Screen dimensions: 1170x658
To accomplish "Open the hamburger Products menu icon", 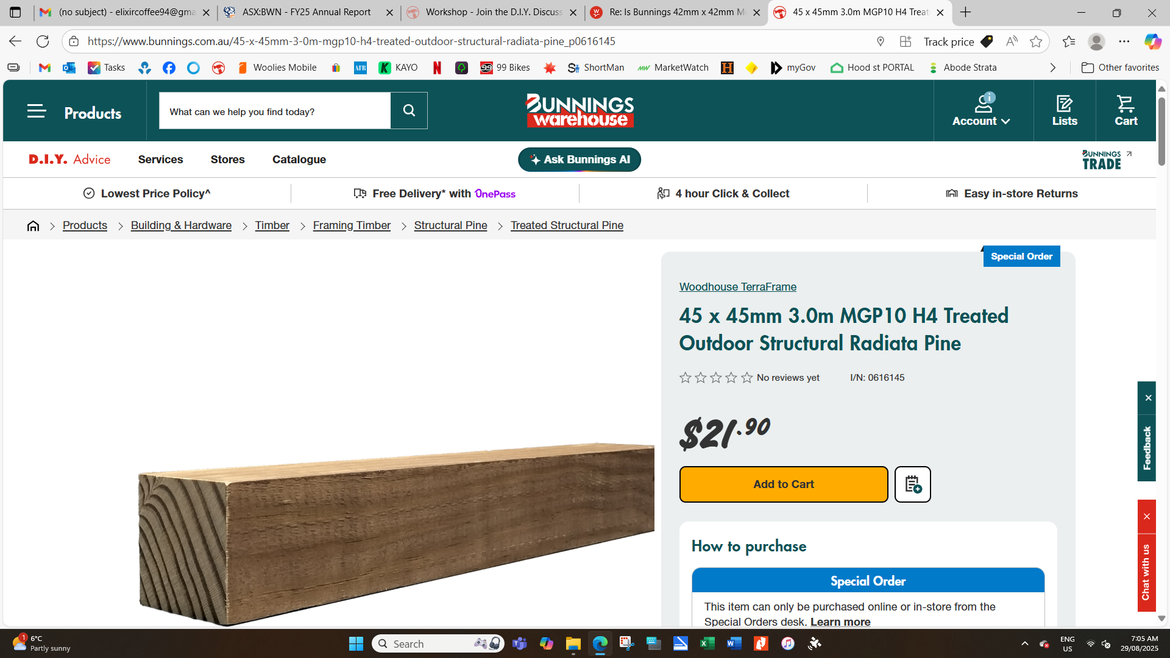I will pyautogui.click(x=37, y=112).
